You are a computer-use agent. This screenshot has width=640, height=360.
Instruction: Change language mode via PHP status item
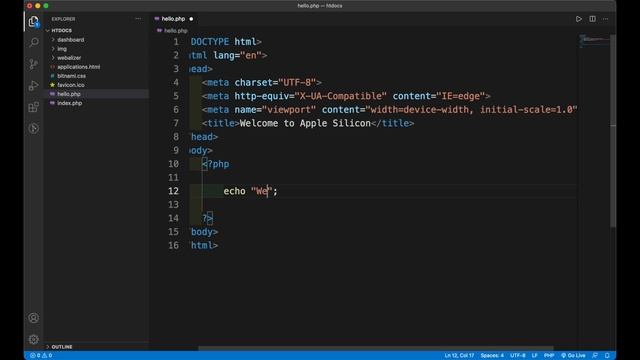[549, 356]
